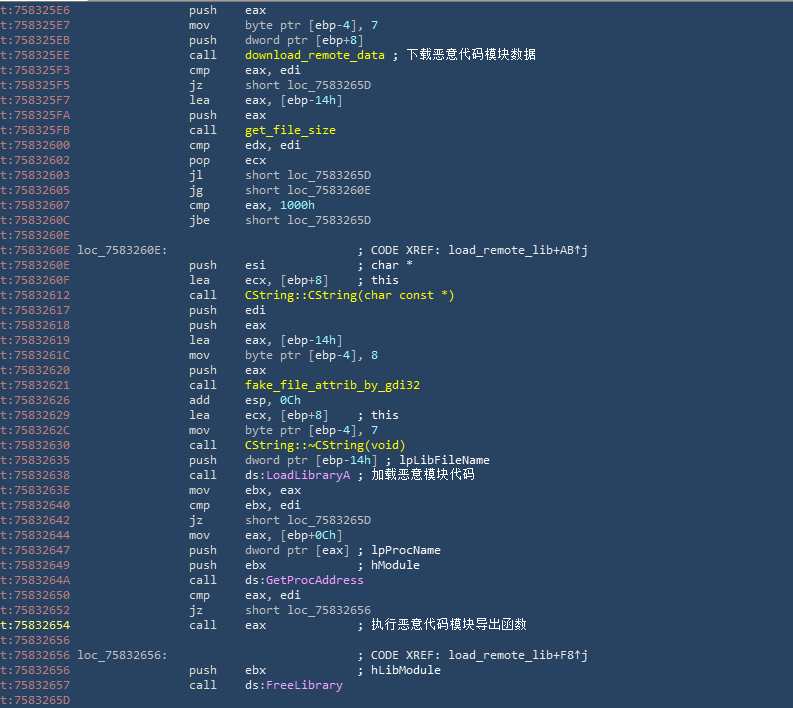The width and height of the screenshot is (793, 708).
Task: Select the loc_75832656 label definition
Action: 123,655
